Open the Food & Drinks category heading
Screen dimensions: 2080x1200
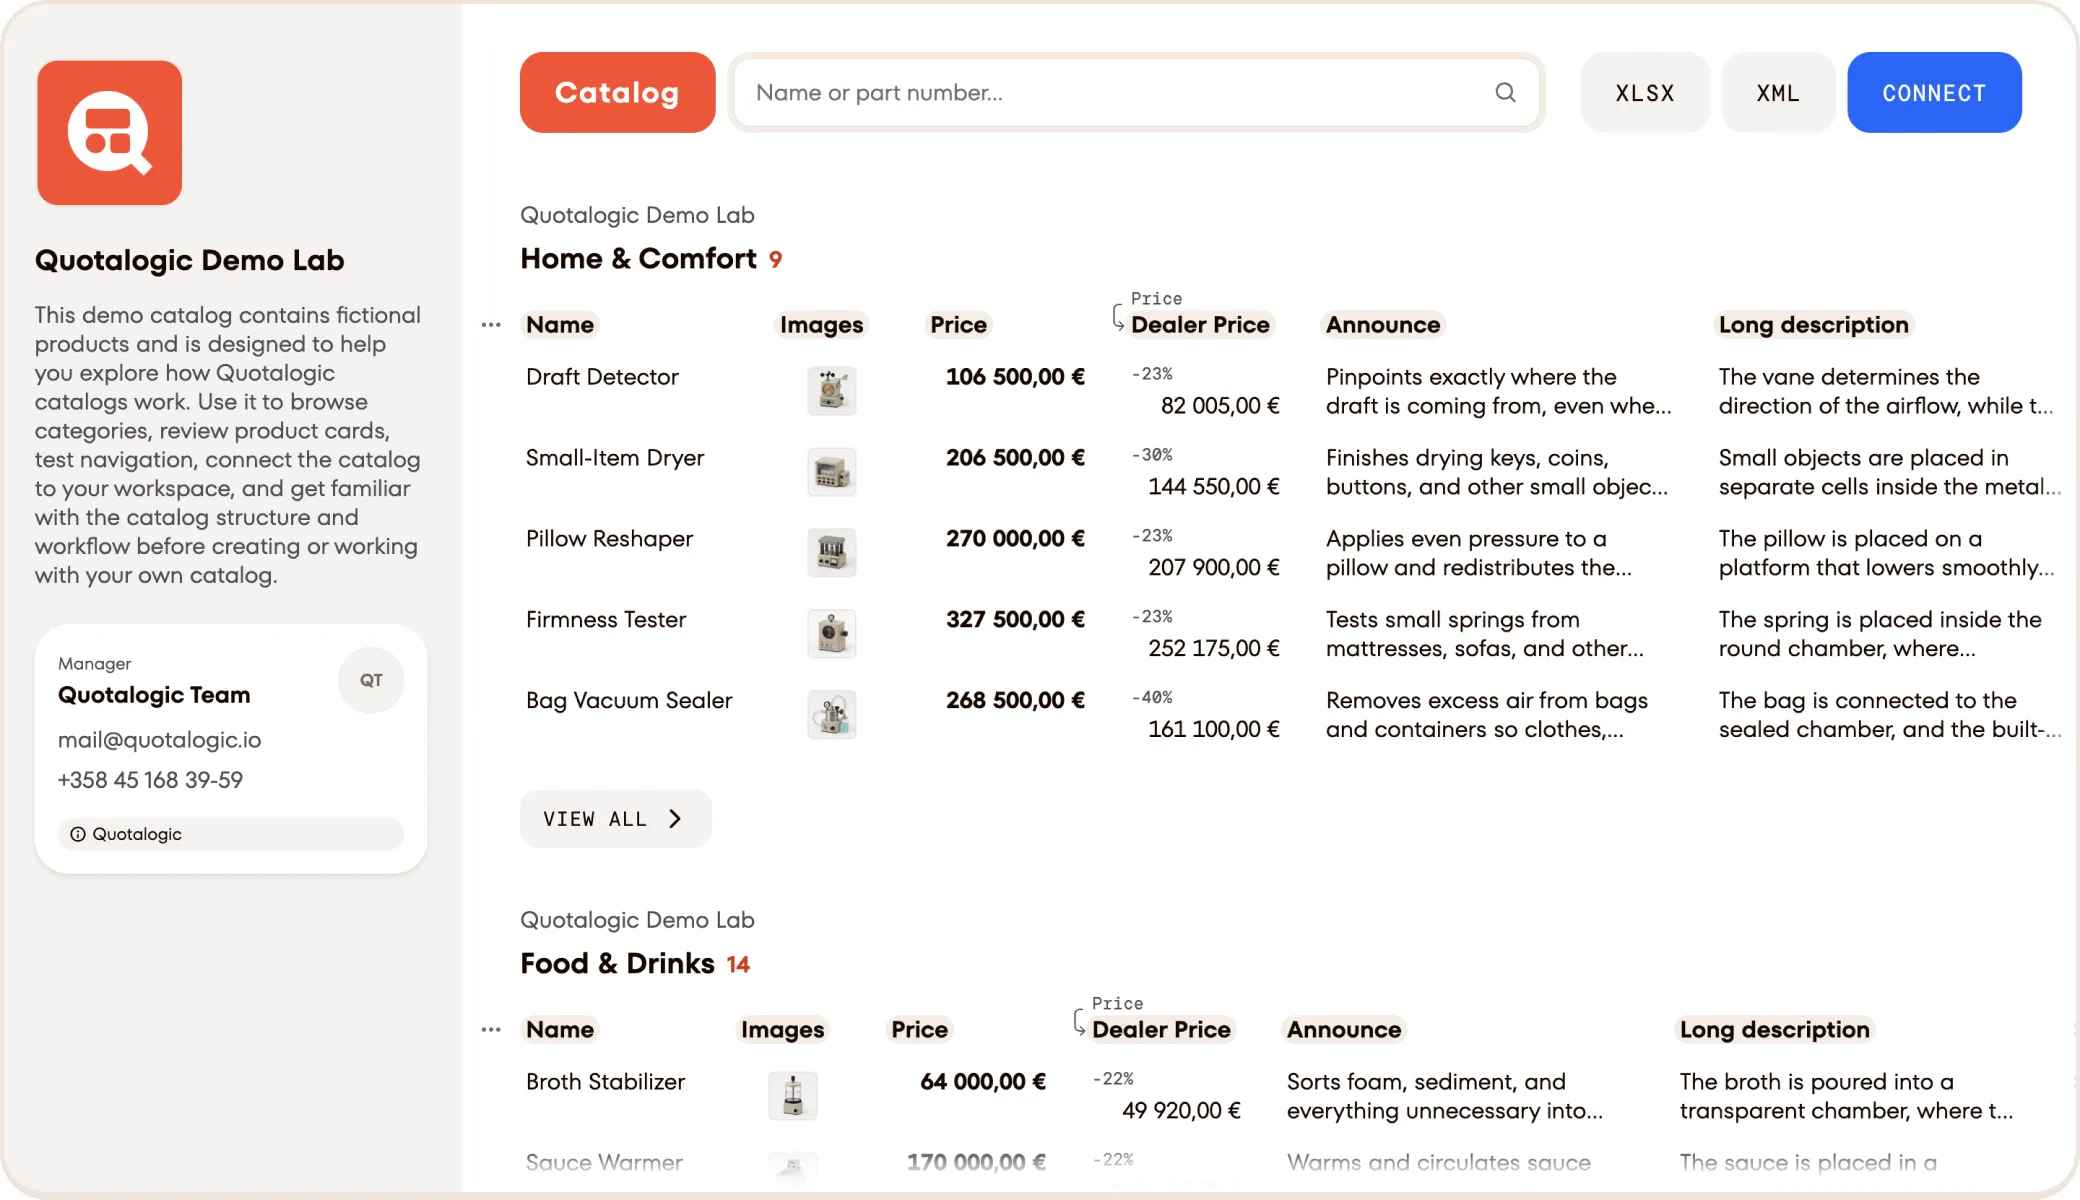point(617,964)
